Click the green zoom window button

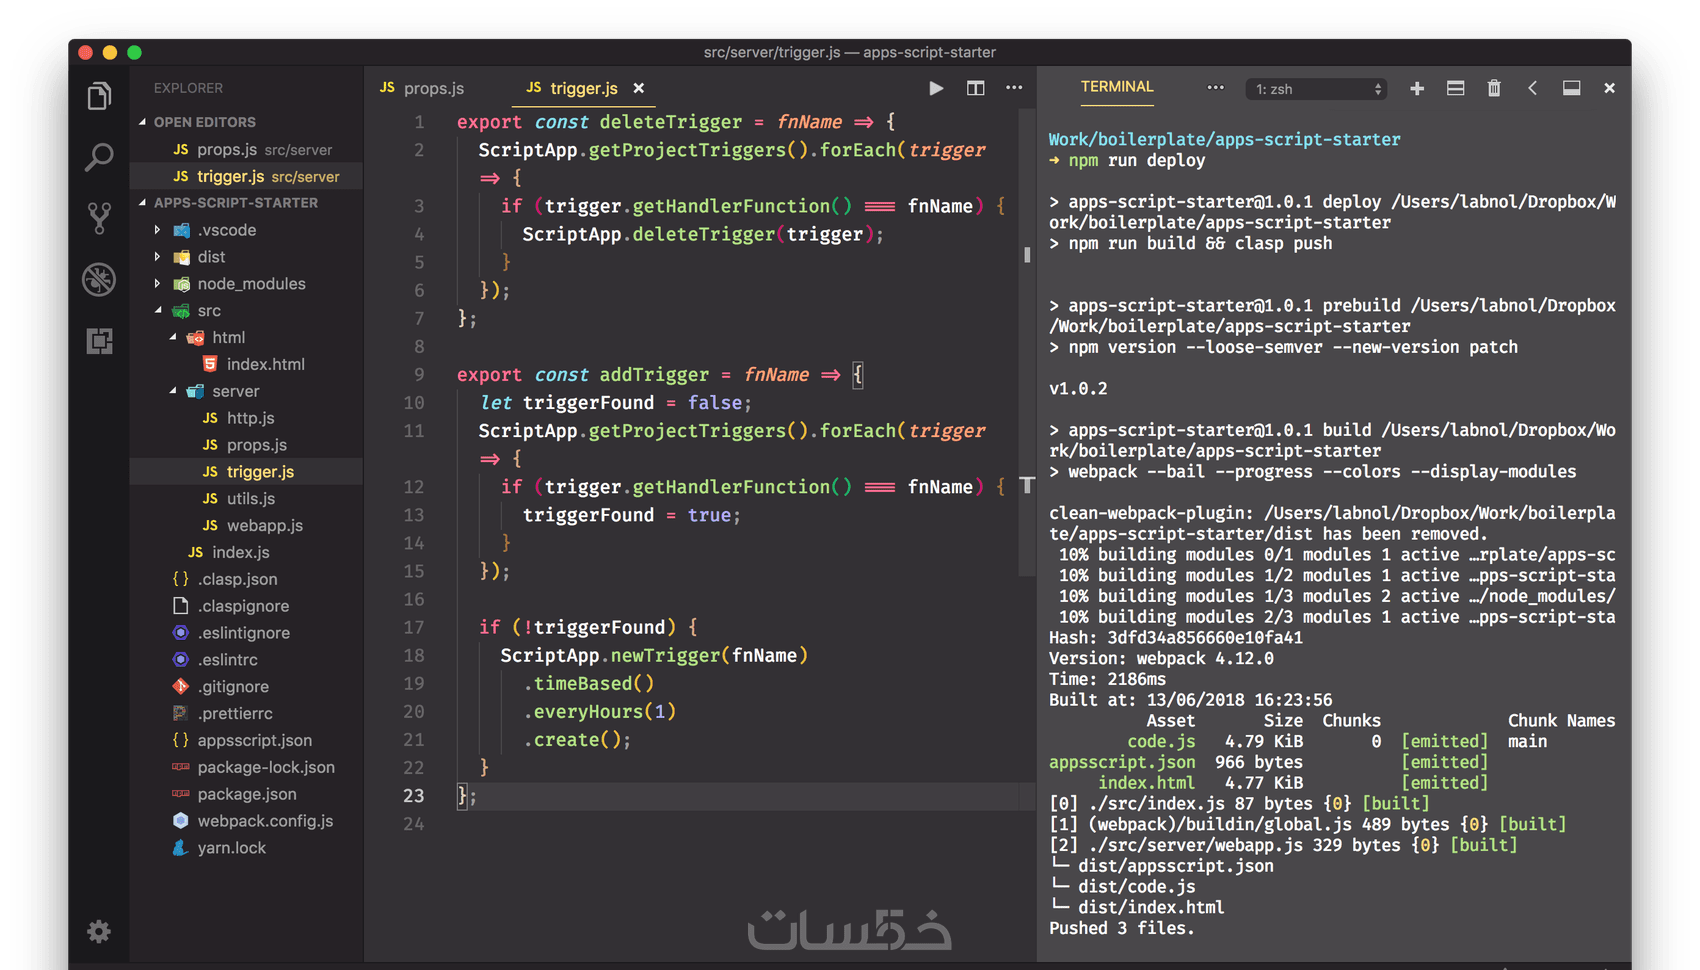135,52
